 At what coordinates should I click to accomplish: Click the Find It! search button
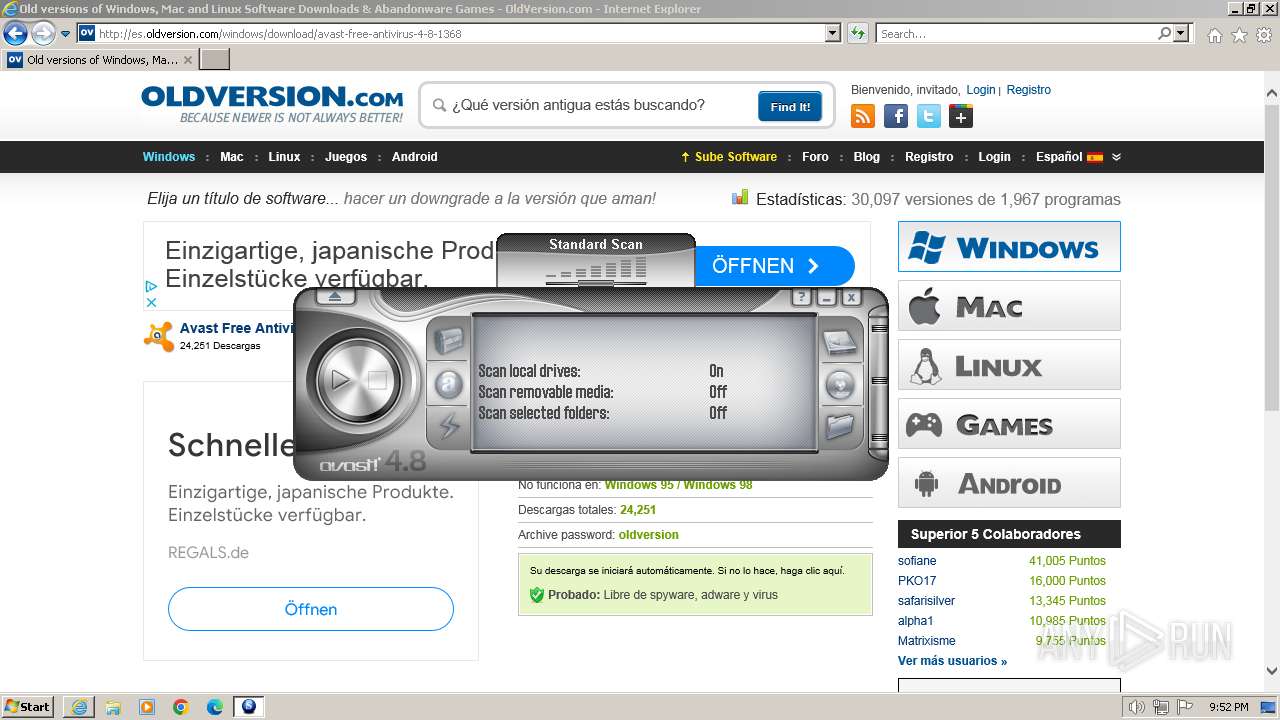(790, 106)
